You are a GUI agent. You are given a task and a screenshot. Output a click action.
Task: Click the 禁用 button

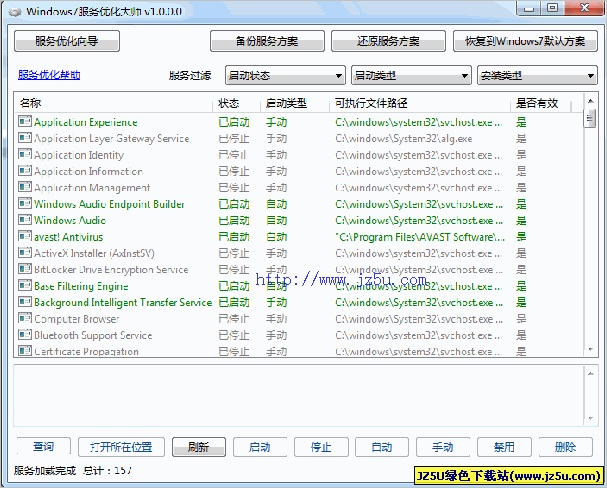point(504,447)
